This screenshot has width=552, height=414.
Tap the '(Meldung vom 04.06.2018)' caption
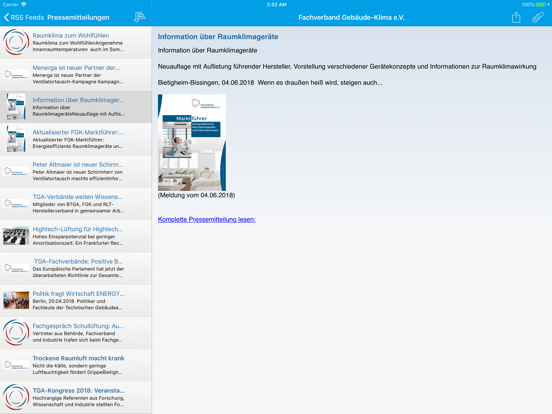[196, 195]
